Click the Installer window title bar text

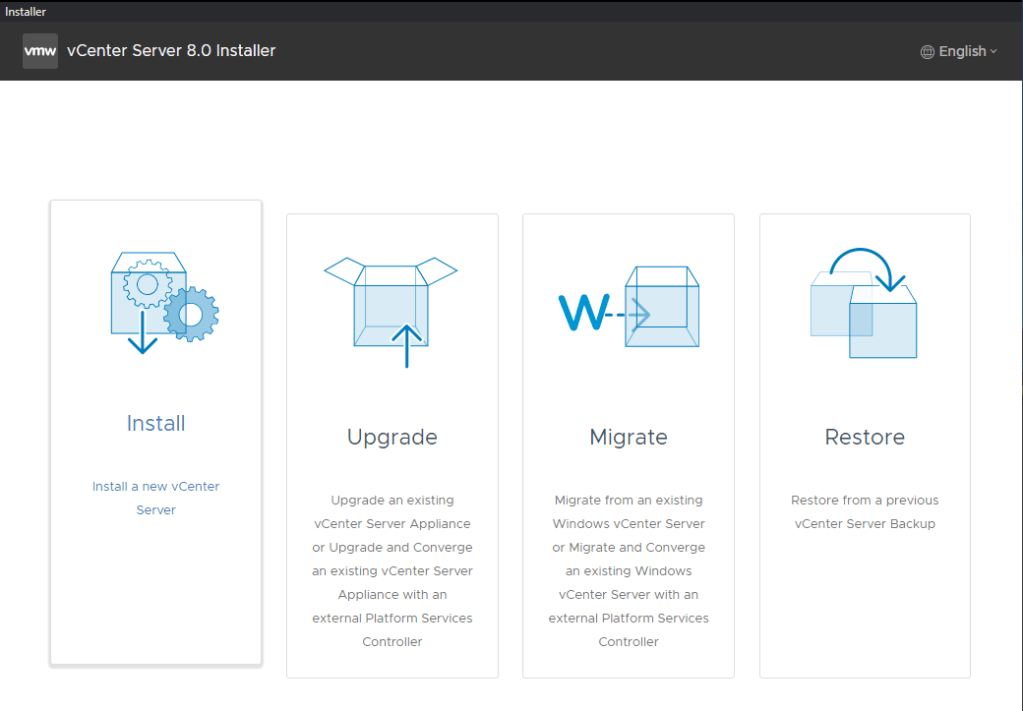(25, 11)
